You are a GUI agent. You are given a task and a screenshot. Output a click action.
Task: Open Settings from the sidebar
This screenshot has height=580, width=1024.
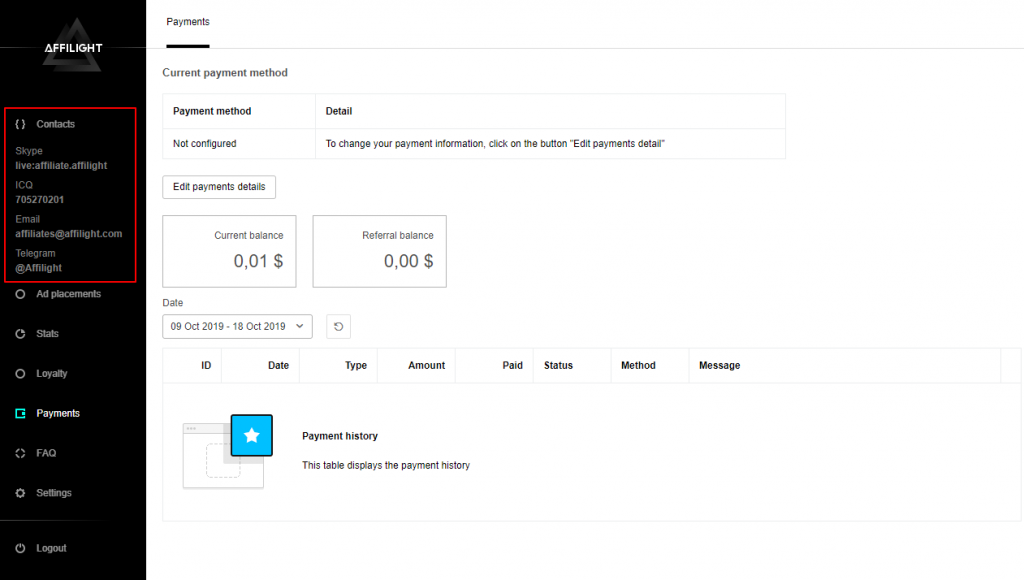point(54,493)
